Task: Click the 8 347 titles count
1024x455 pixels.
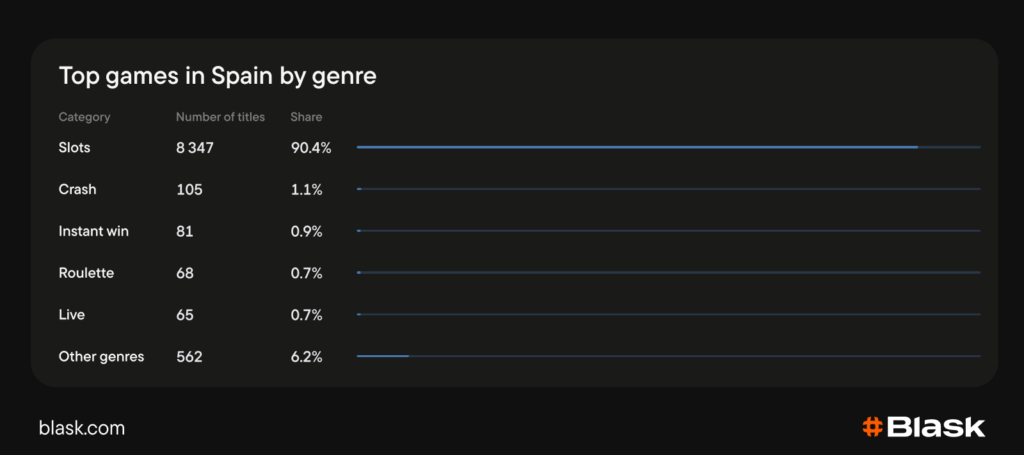Action: point(195,148)
